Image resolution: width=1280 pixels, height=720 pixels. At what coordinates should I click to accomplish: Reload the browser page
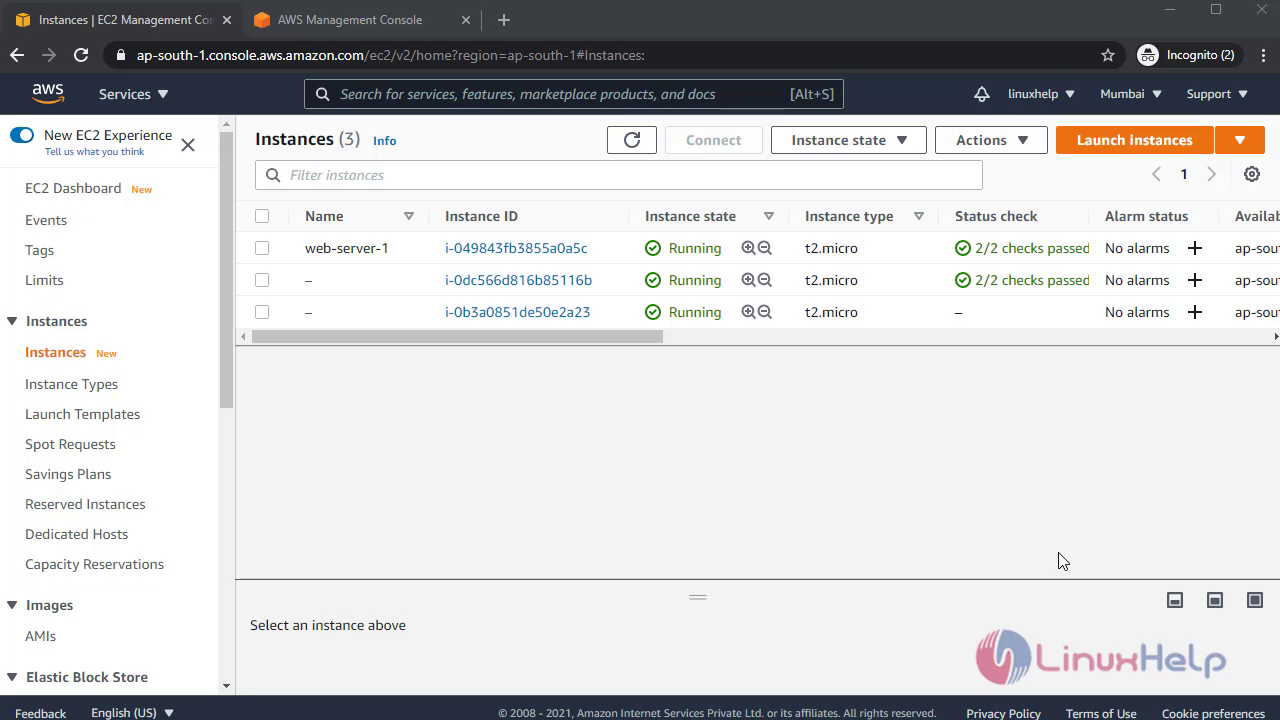(x=81, y=55)
